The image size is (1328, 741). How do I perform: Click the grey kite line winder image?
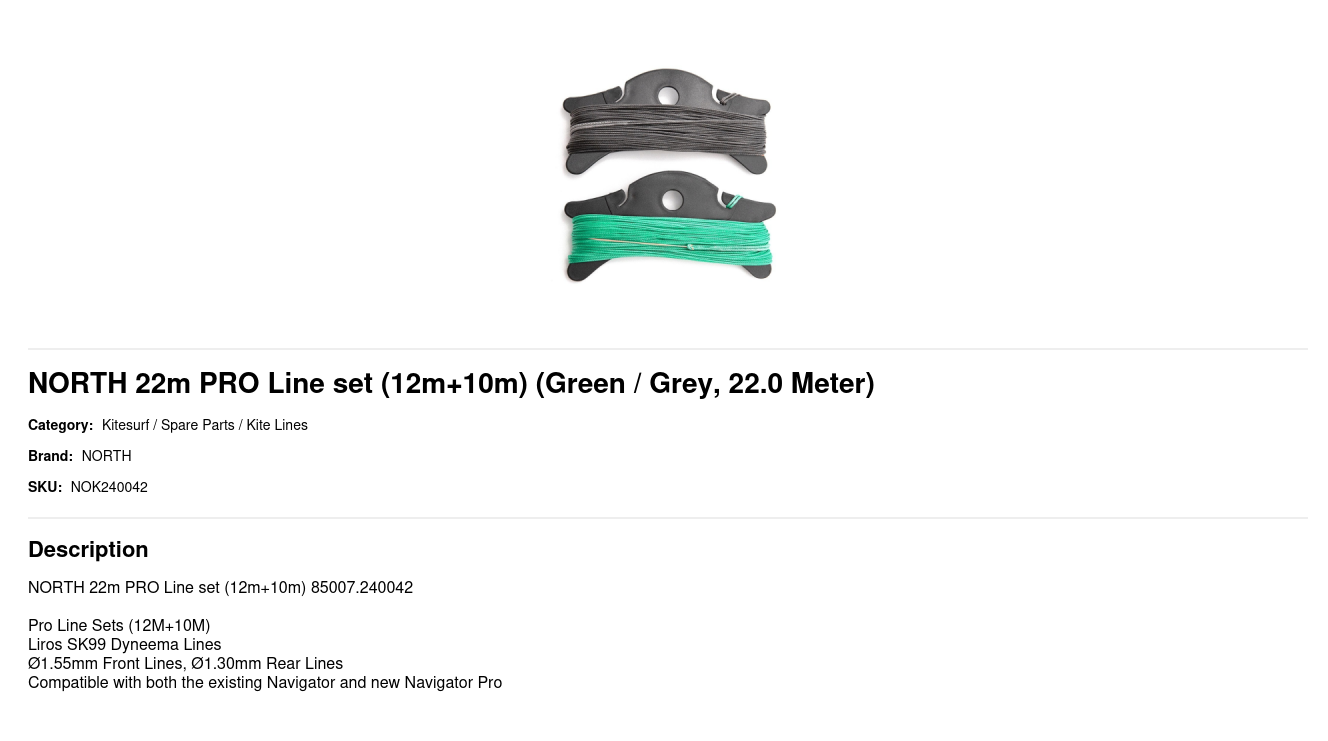click(x=666, y=122)
